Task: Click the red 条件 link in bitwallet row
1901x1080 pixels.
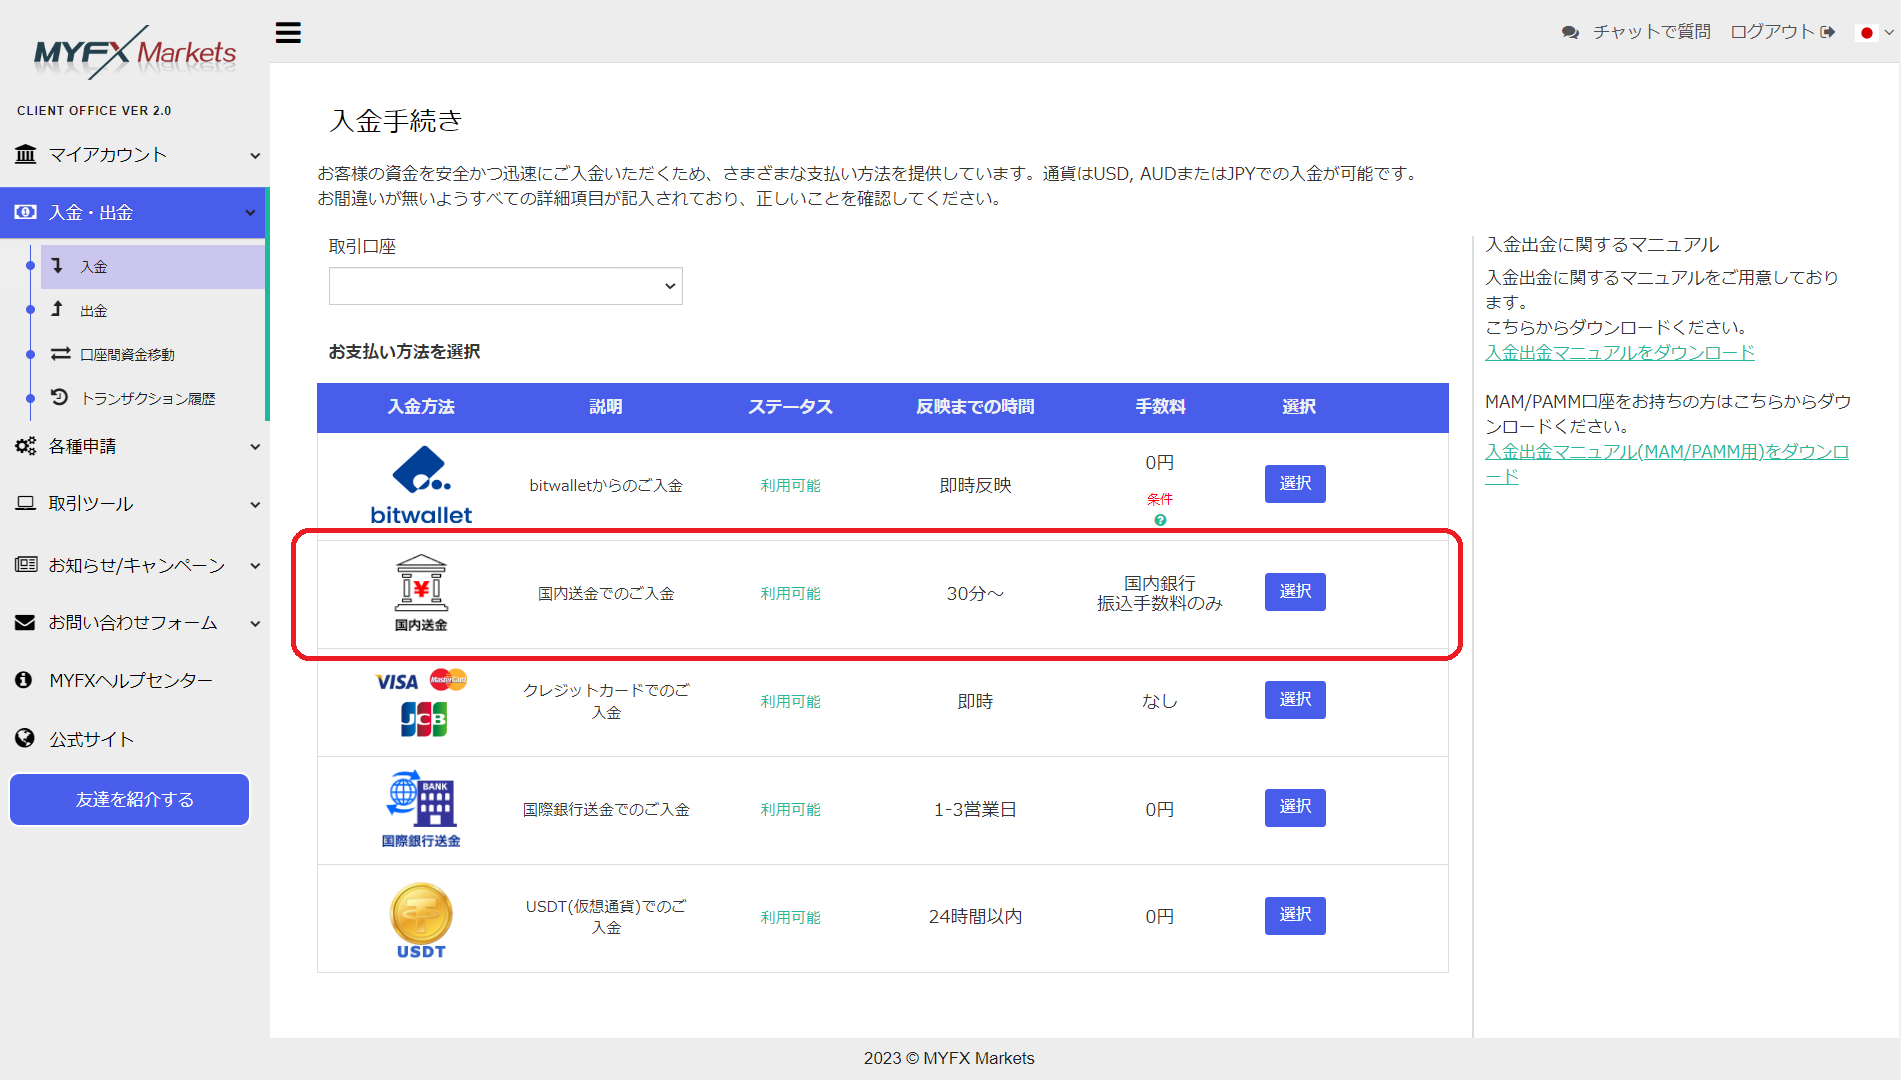Action: pyautogui.click(x=1160, y=499)
